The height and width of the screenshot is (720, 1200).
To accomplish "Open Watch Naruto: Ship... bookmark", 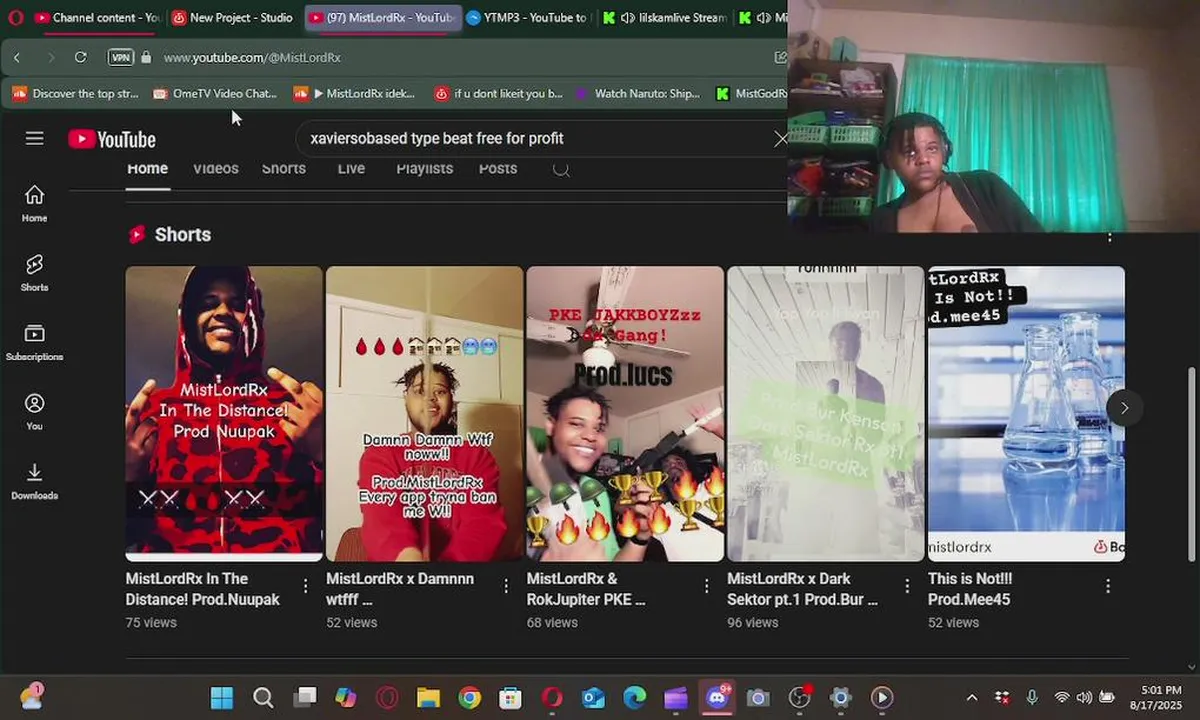I will tap(638, 93).
